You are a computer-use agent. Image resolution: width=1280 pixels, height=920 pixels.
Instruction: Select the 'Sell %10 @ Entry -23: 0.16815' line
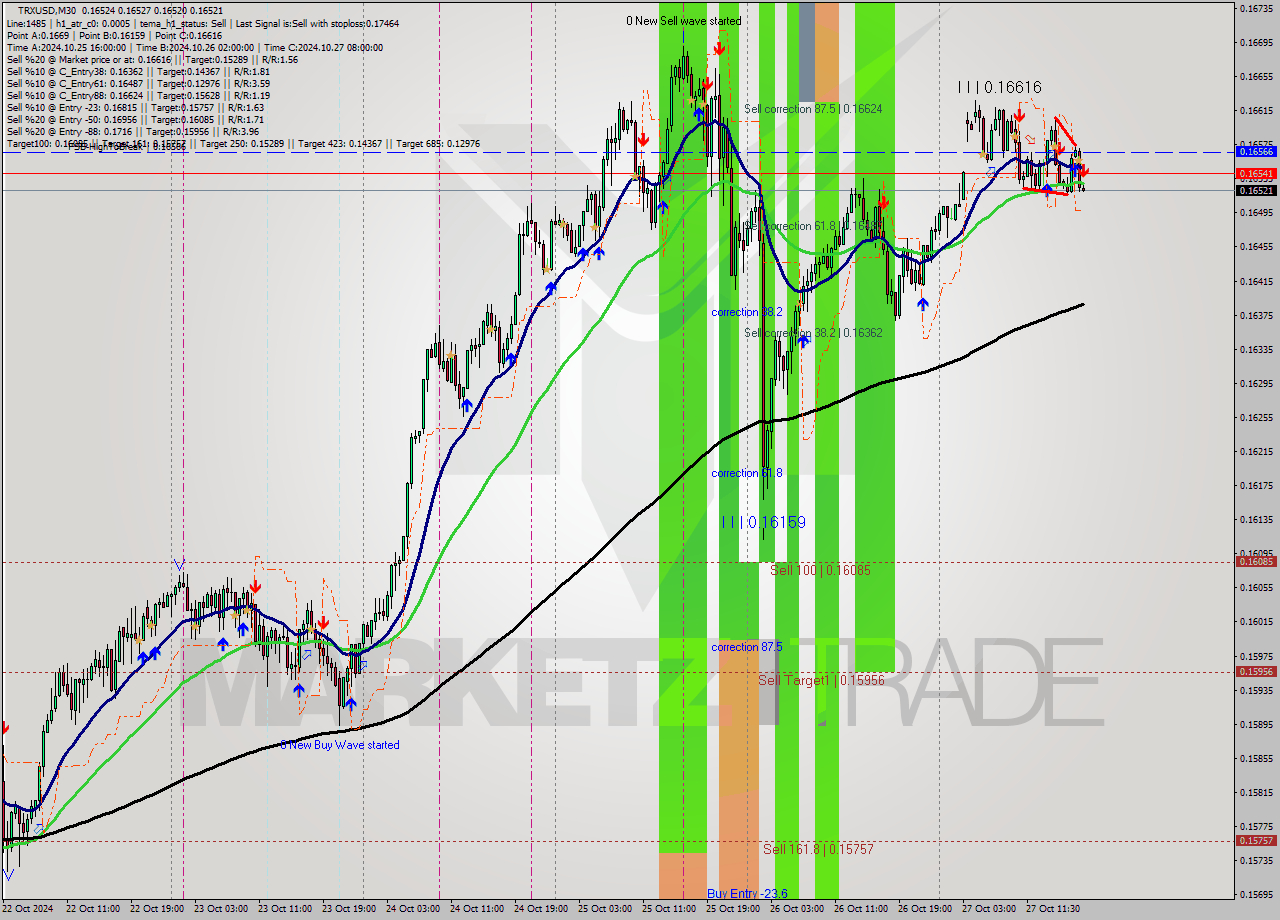click(135, 107)
